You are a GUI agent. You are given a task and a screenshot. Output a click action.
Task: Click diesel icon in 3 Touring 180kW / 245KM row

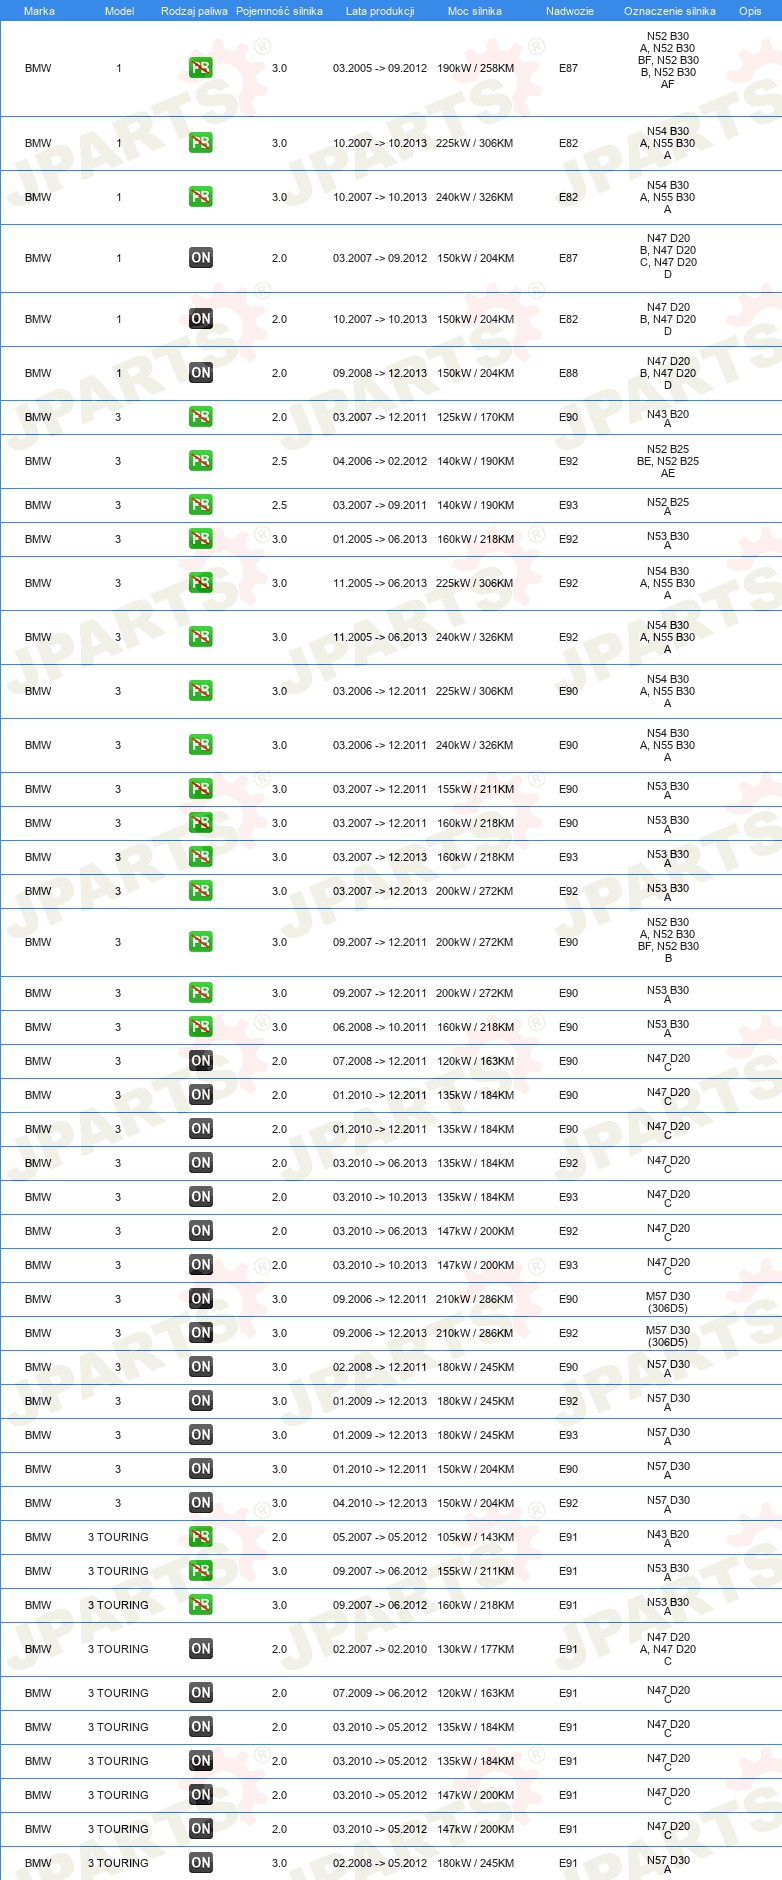(x=201, y=1863)
